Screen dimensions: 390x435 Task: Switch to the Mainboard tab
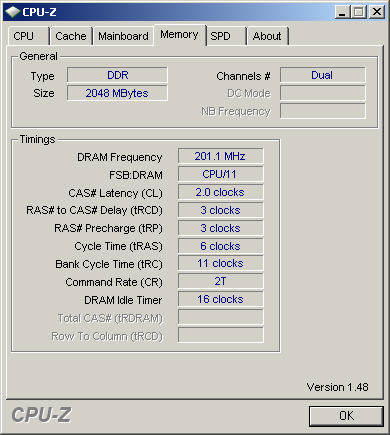click(123, 36)
